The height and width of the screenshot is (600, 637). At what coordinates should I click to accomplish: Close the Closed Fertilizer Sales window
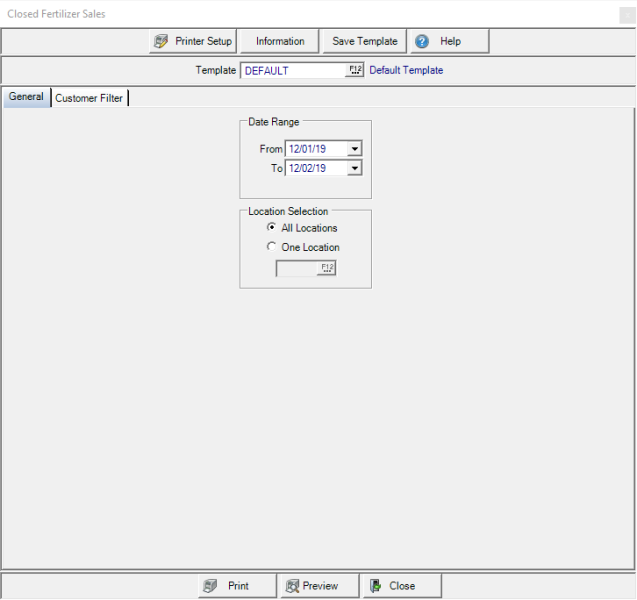click(626, 14)
